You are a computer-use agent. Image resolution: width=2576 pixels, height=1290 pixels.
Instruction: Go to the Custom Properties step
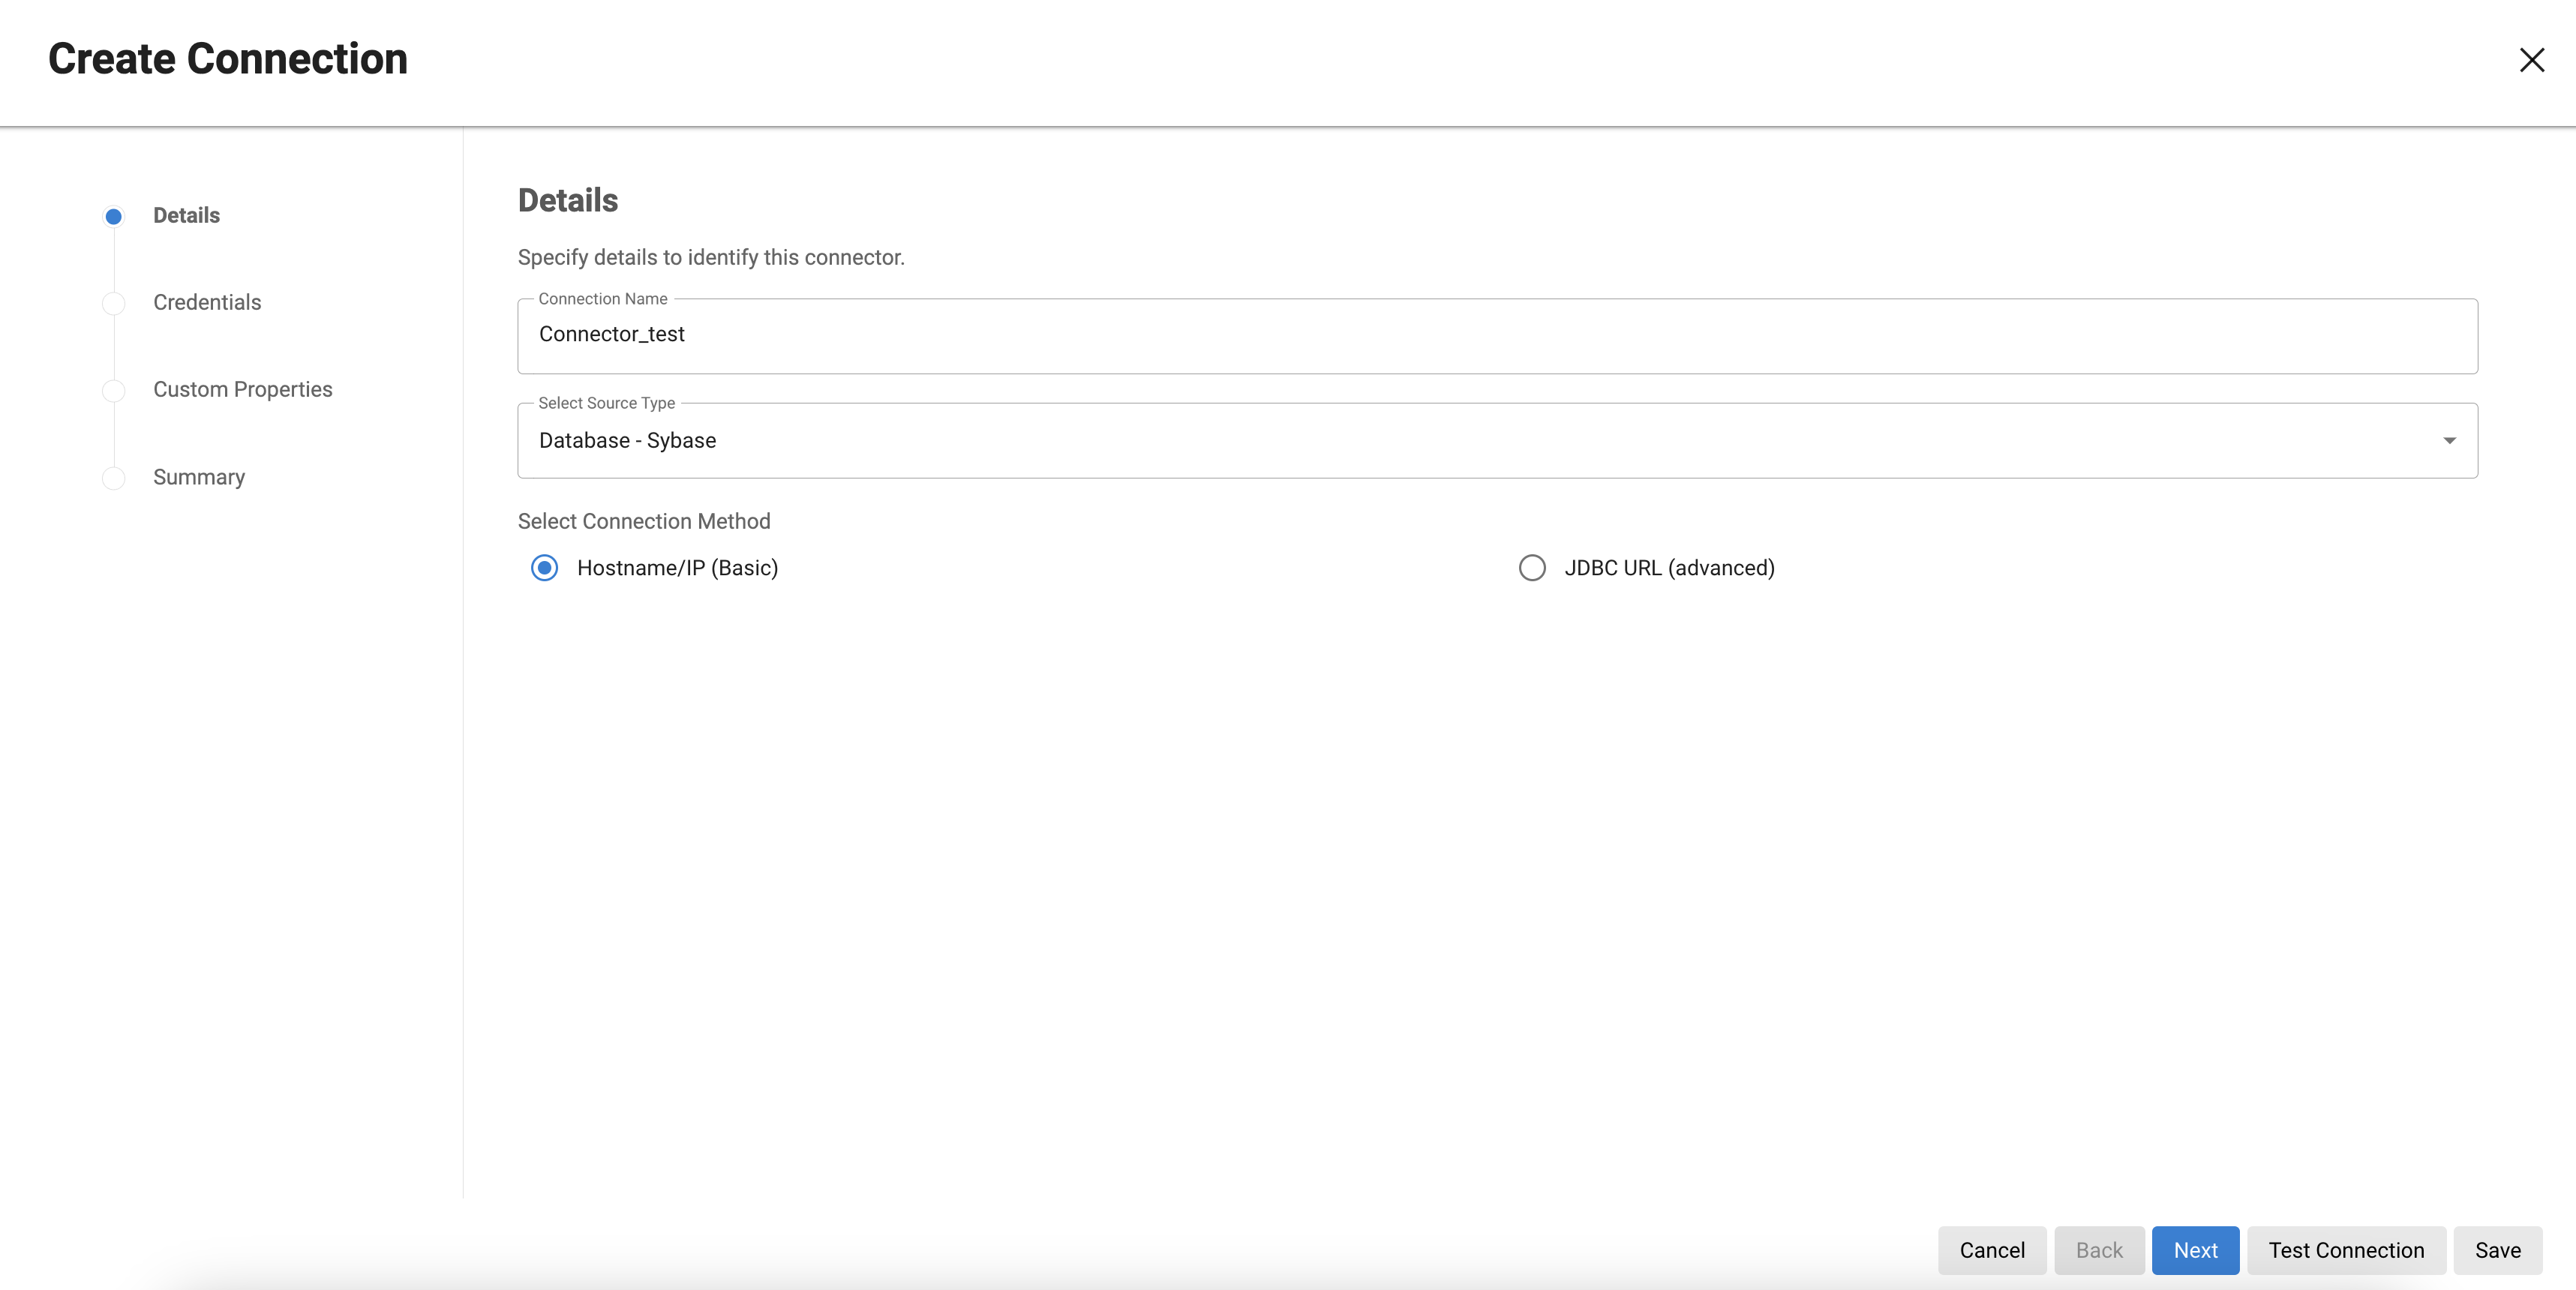242,389
